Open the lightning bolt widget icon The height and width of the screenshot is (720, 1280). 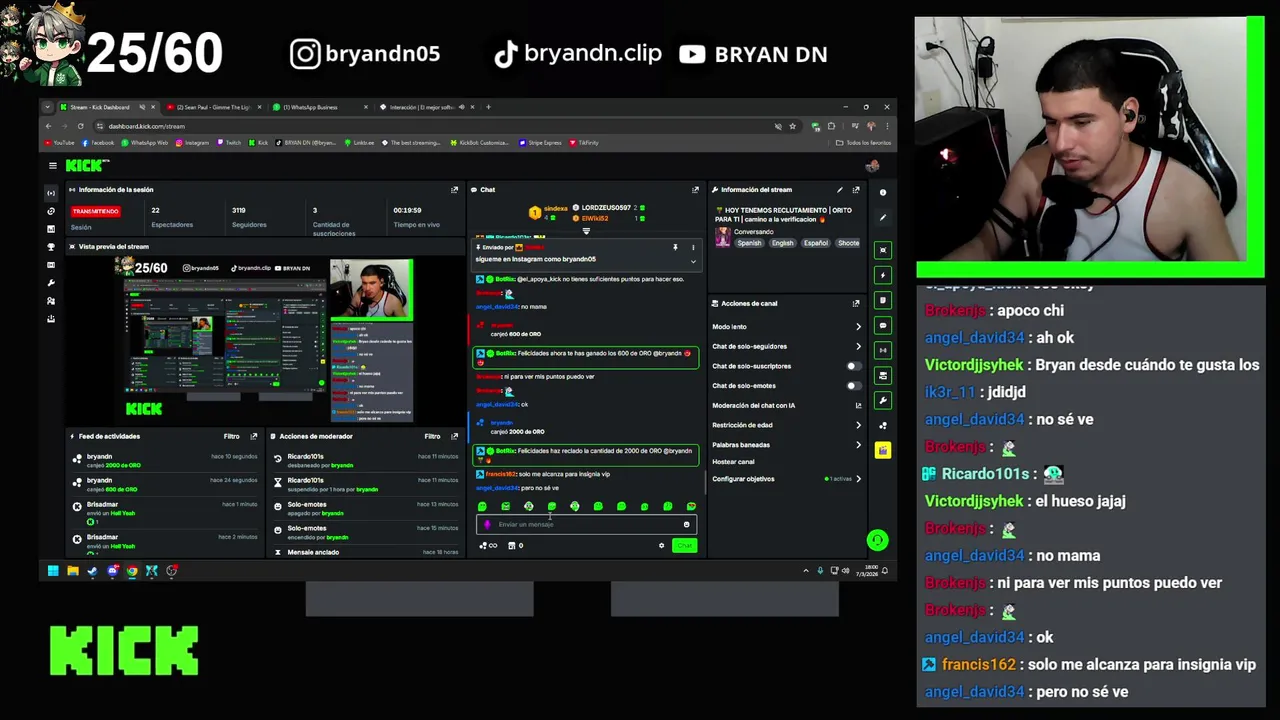883,275
